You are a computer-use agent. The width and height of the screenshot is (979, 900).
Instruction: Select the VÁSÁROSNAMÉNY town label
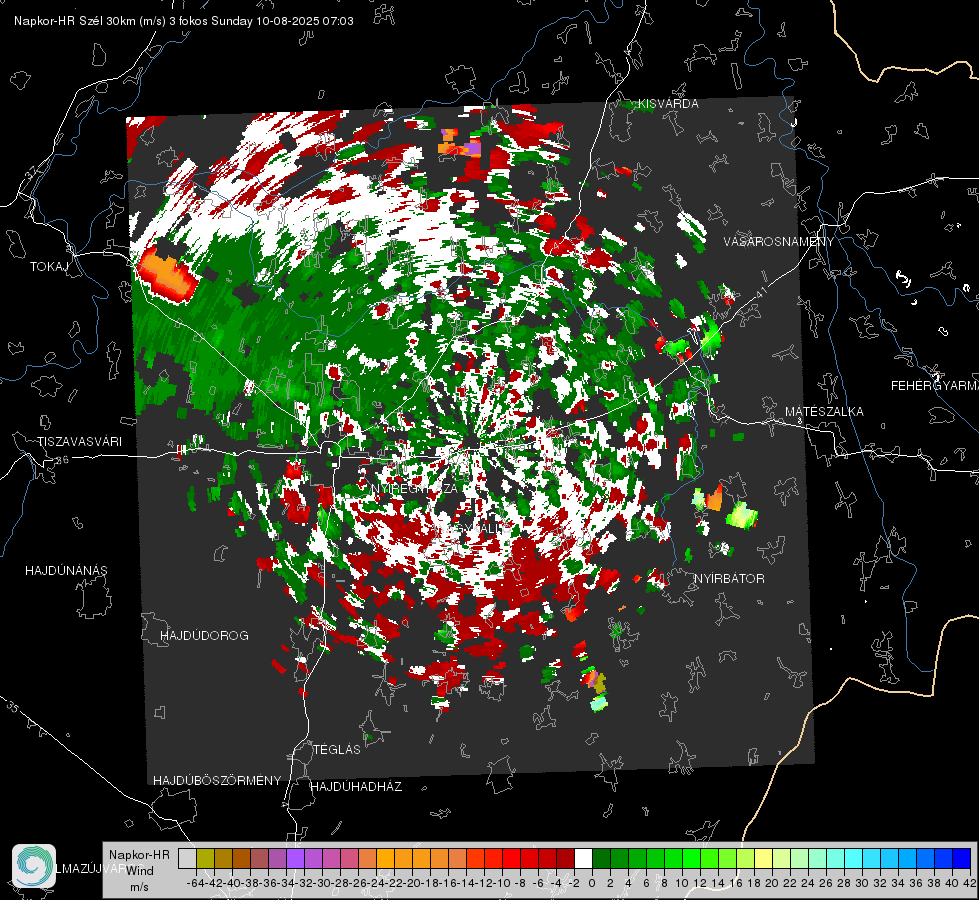(x=779, y=242)
